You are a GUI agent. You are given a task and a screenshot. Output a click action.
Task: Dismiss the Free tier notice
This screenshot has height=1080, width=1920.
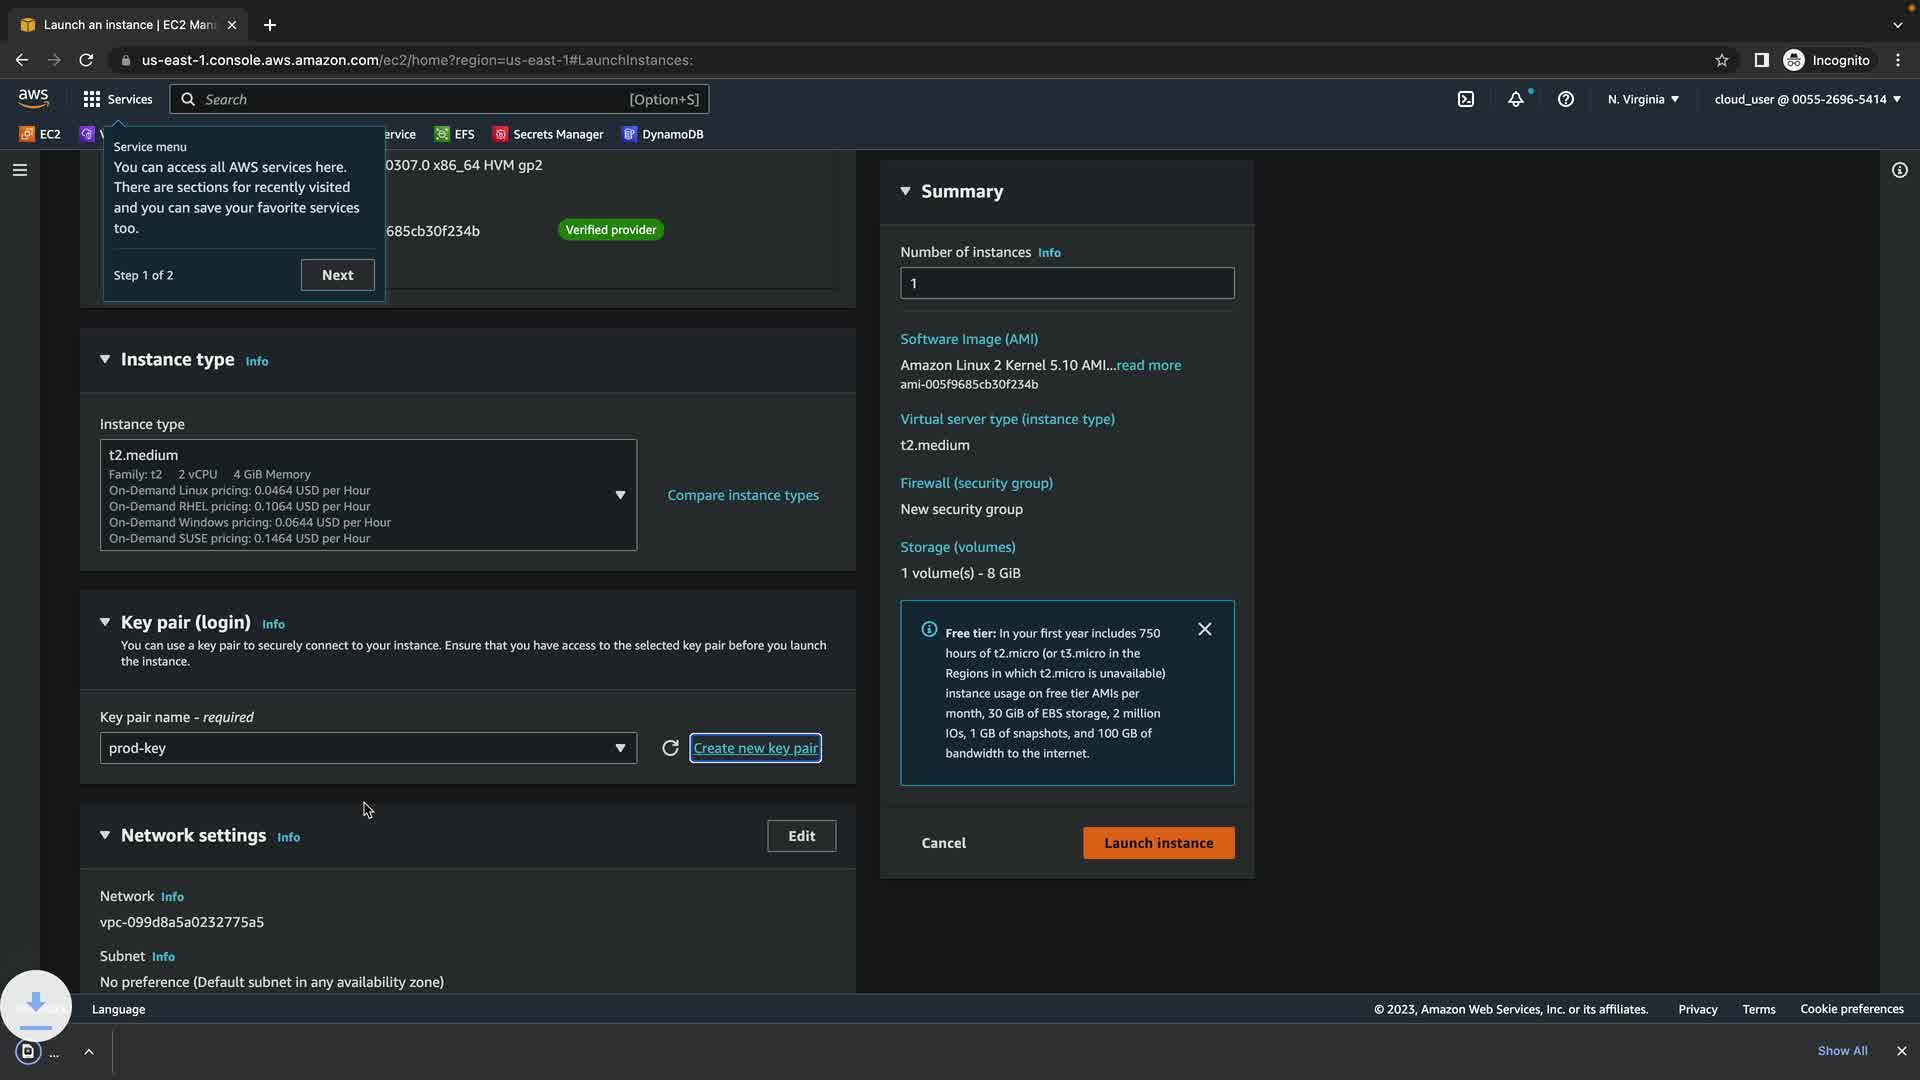pyautogui.click(x=1204, y=629)
